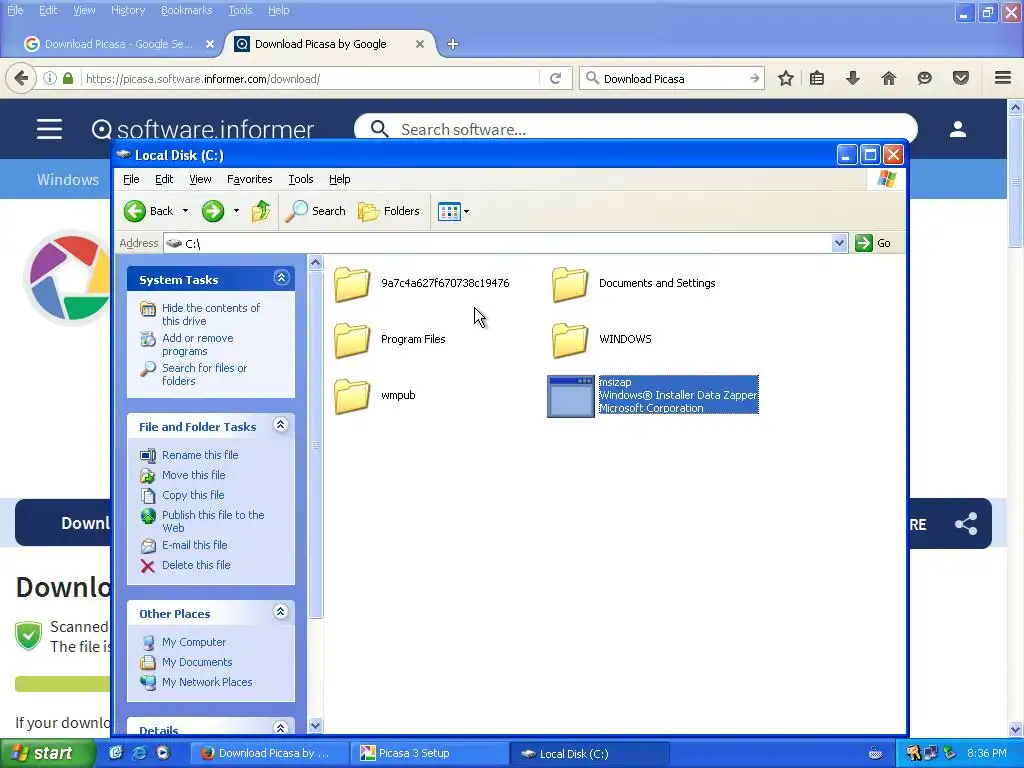The image size is (1024, 768).
Task: Bookmark this page with the star icon
Action: 786,78
